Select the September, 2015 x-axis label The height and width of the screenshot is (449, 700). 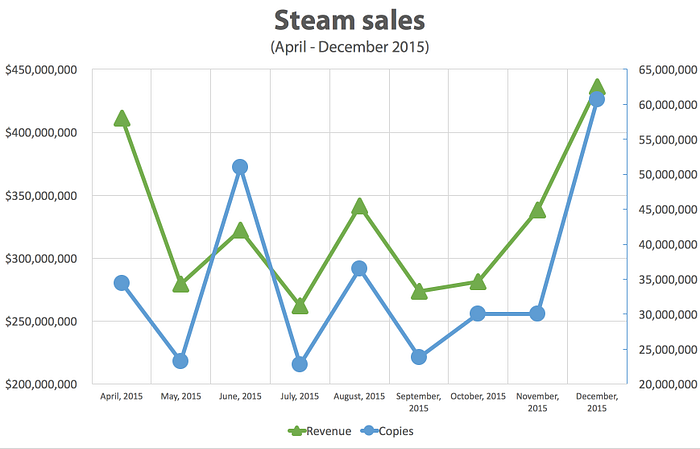click(x=419, y=402)
